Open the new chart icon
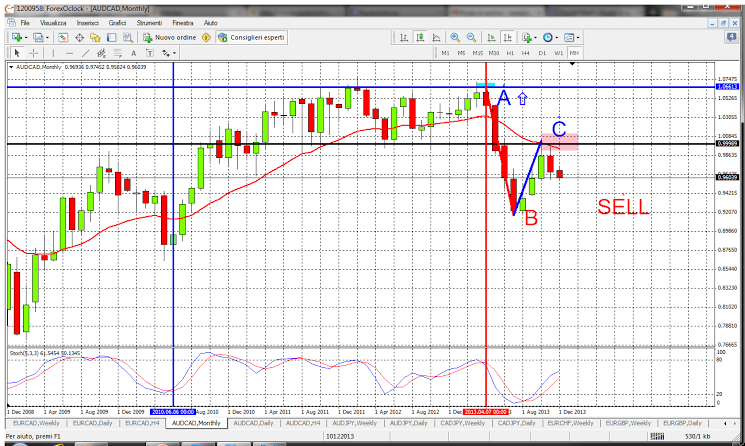The width and height of the screenshot is (745, 446). [x=16, y=37]
